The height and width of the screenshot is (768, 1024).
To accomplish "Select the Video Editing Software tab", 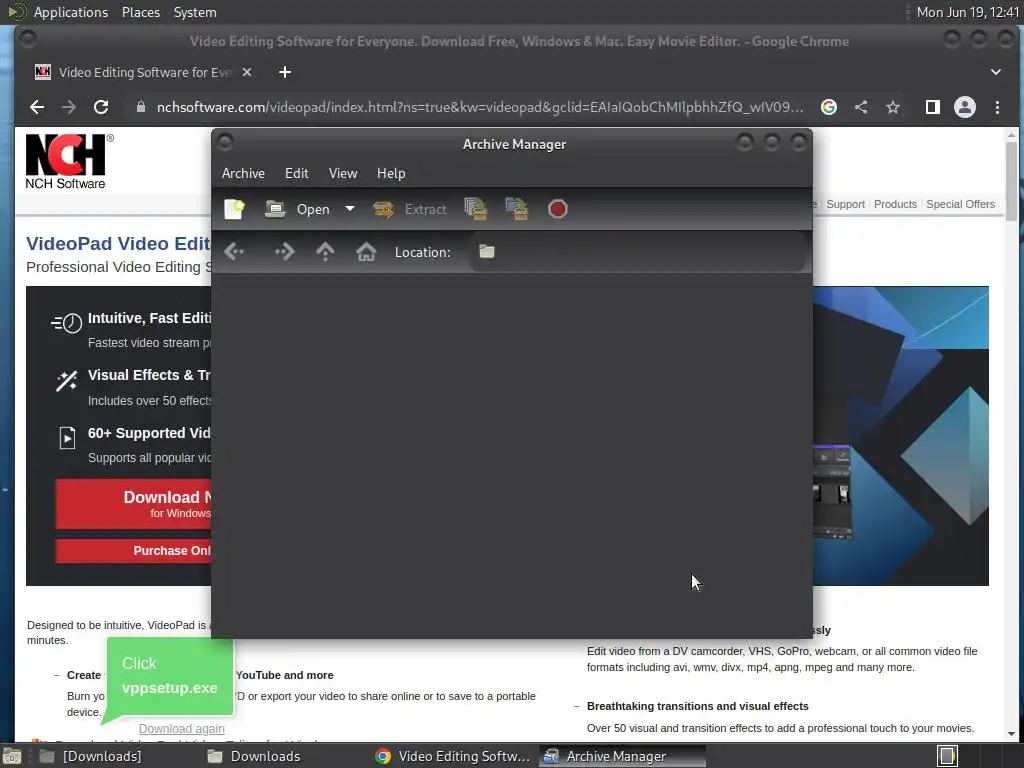I will [144, 72].
